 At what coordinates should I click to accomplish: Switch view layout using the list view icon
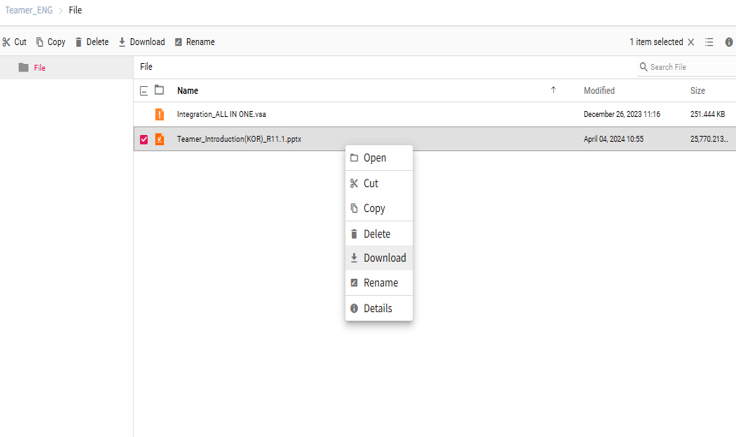709,42
